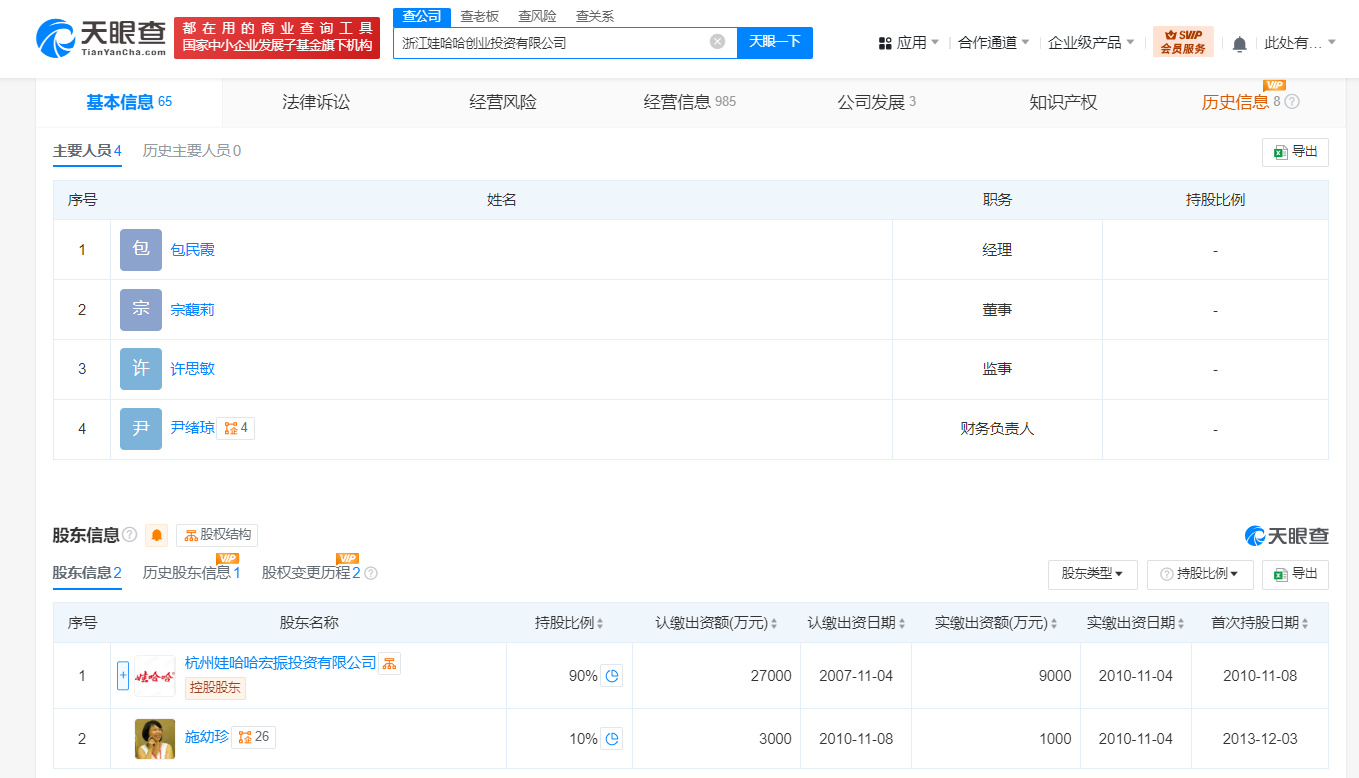Open the related-companies badge for 尹绪琼

(236, 428)
